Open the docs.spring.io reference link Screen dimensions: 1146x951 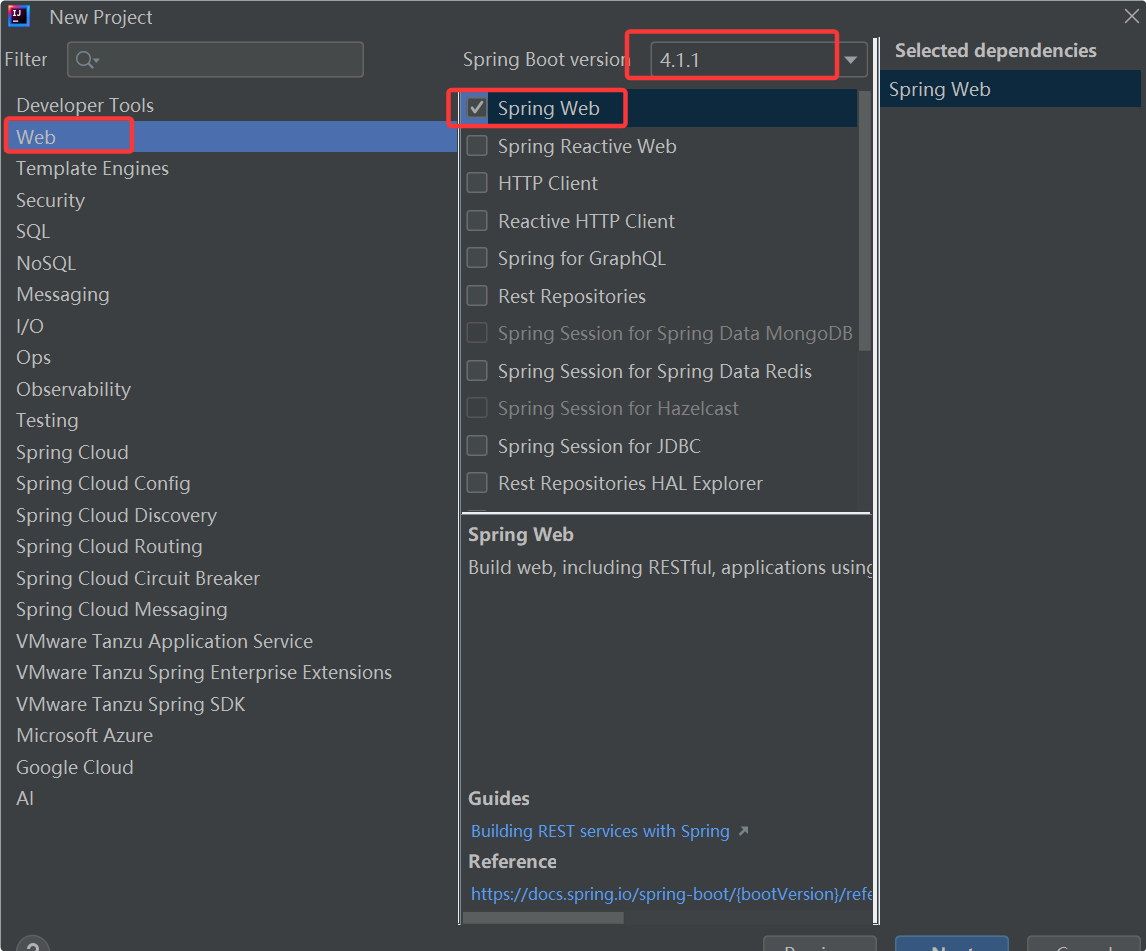tap(671, 894)
